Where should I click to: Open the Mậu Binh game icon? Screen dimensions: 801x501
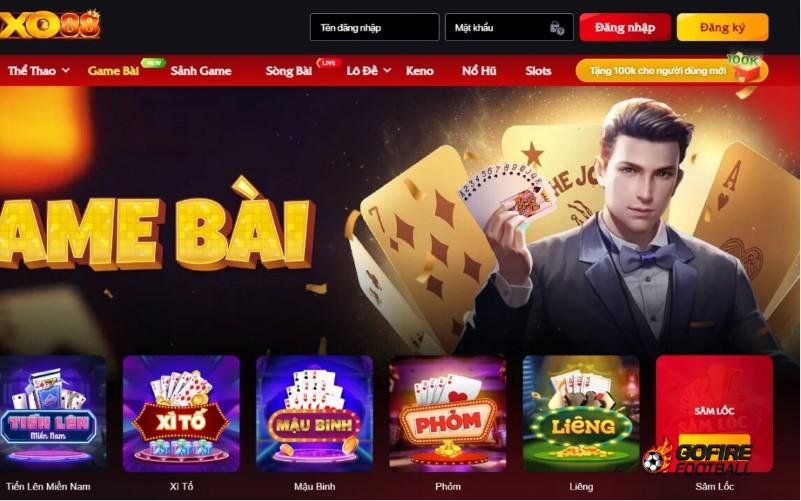coord(315,413)
